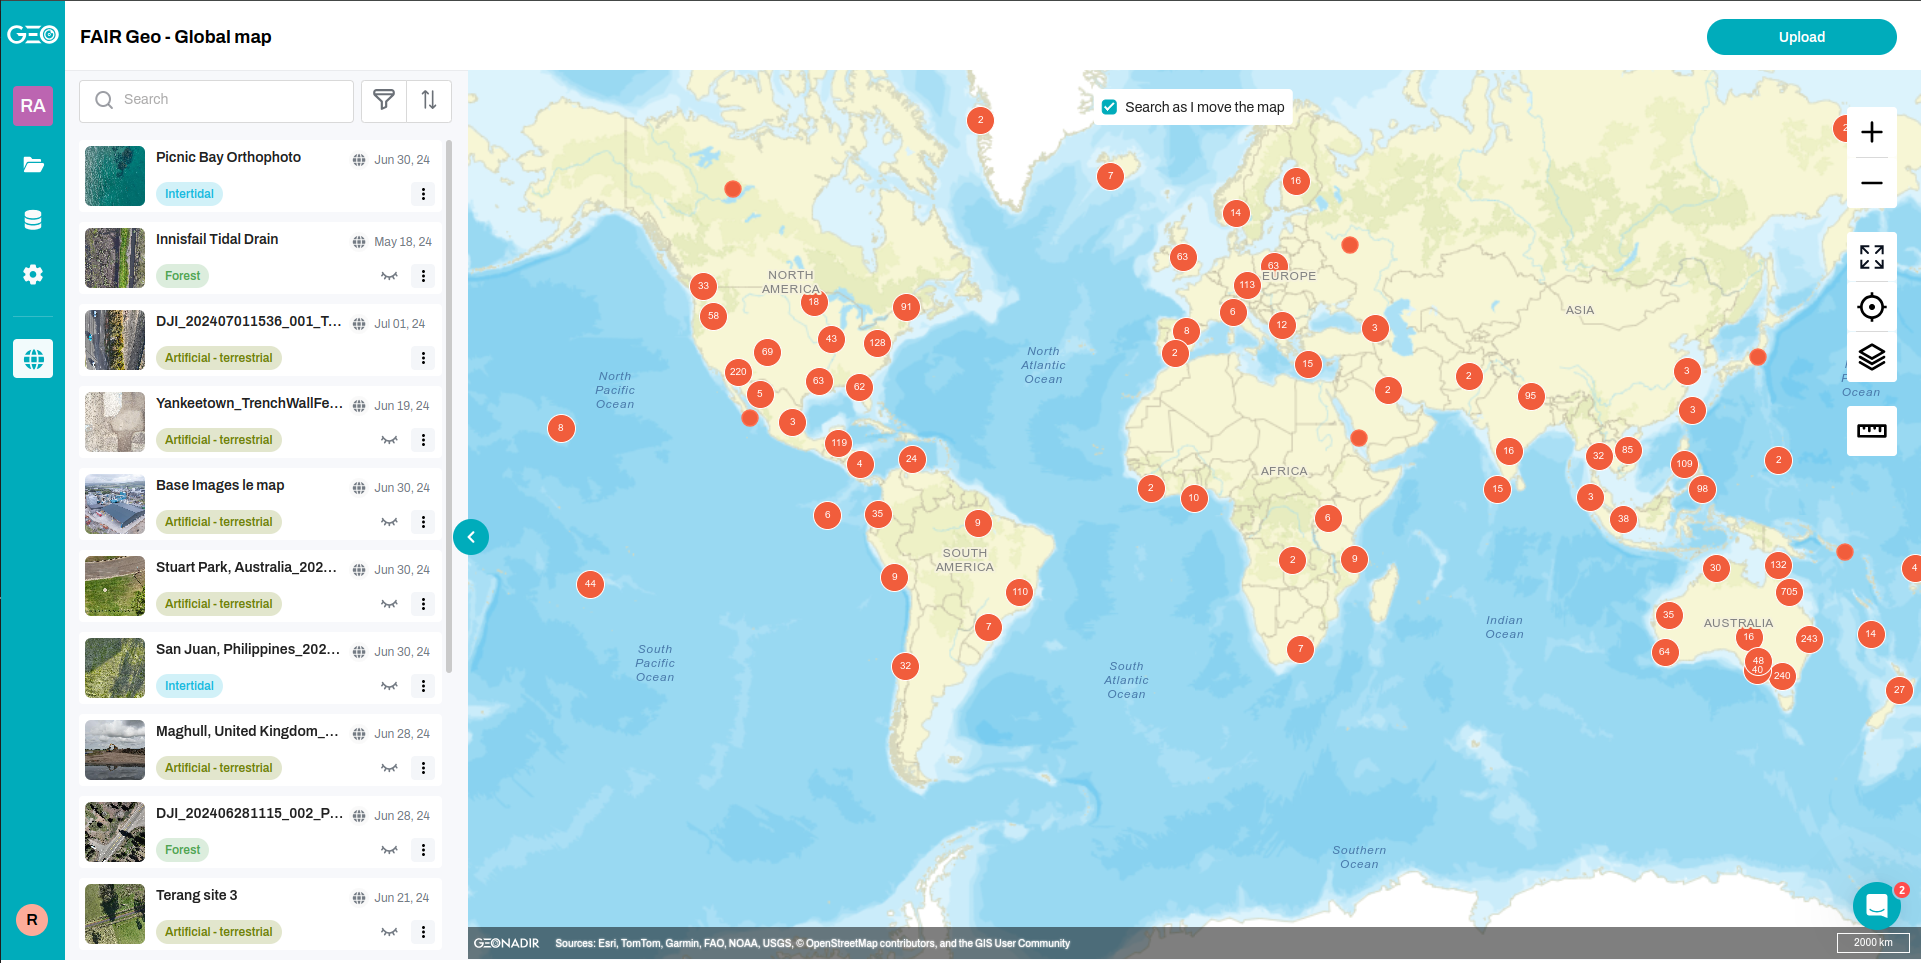Open more options for Picnic Bay Orthophoto
This screenshot has width=1921, height=963.
tap(423, 194)
